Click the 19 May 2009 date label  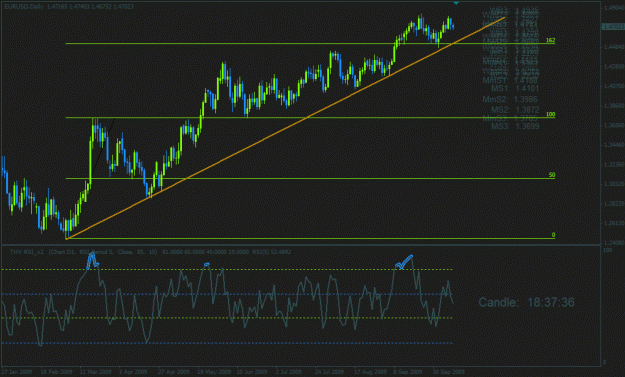pos(214,372)
